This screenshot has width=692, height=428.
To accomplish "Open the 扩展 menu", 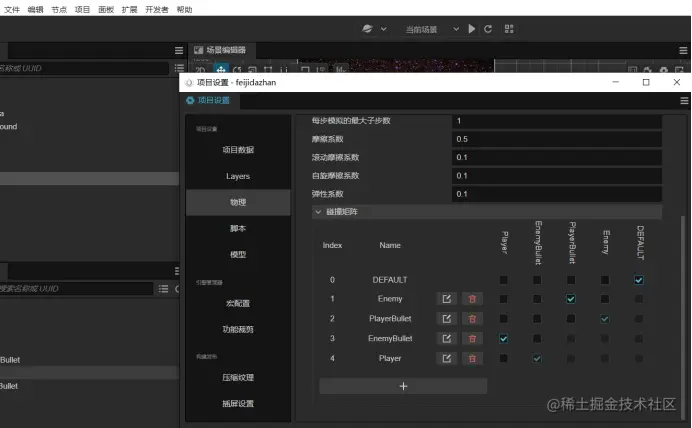I will pos(129,9).
